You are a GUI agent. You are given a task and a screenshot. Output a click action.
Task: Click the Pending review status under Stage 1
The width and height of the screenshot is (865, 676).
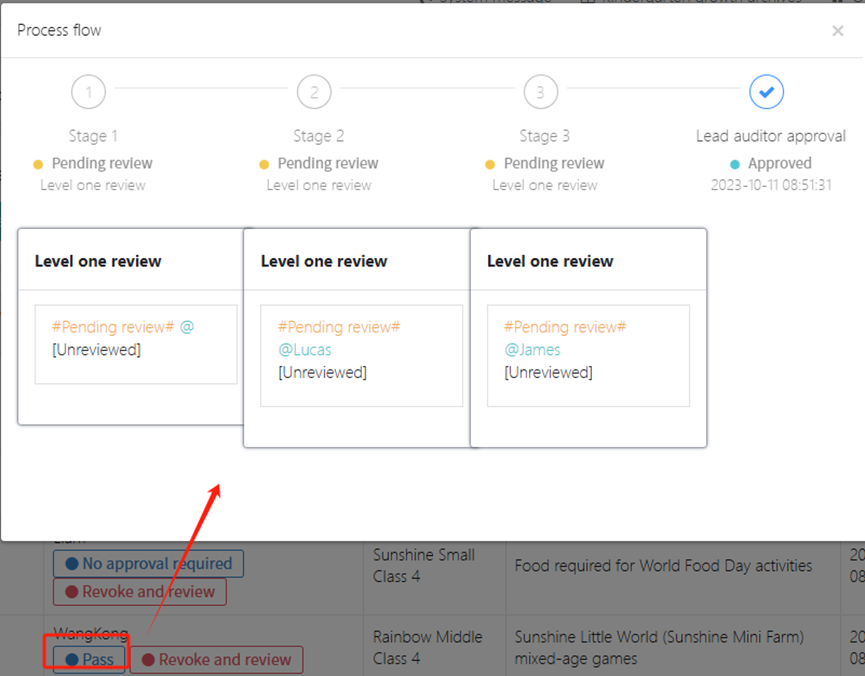coord(102,163)
